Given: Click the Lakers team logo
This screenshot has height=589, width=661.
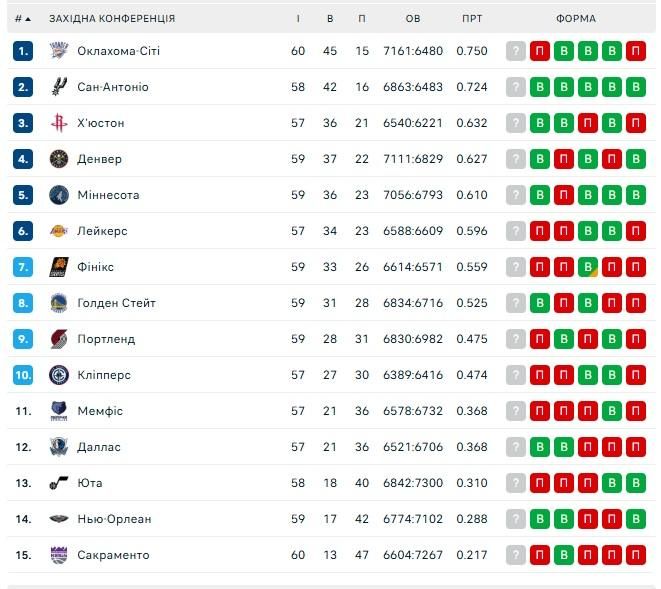Looking at the screenshot, I should (58, 231).
